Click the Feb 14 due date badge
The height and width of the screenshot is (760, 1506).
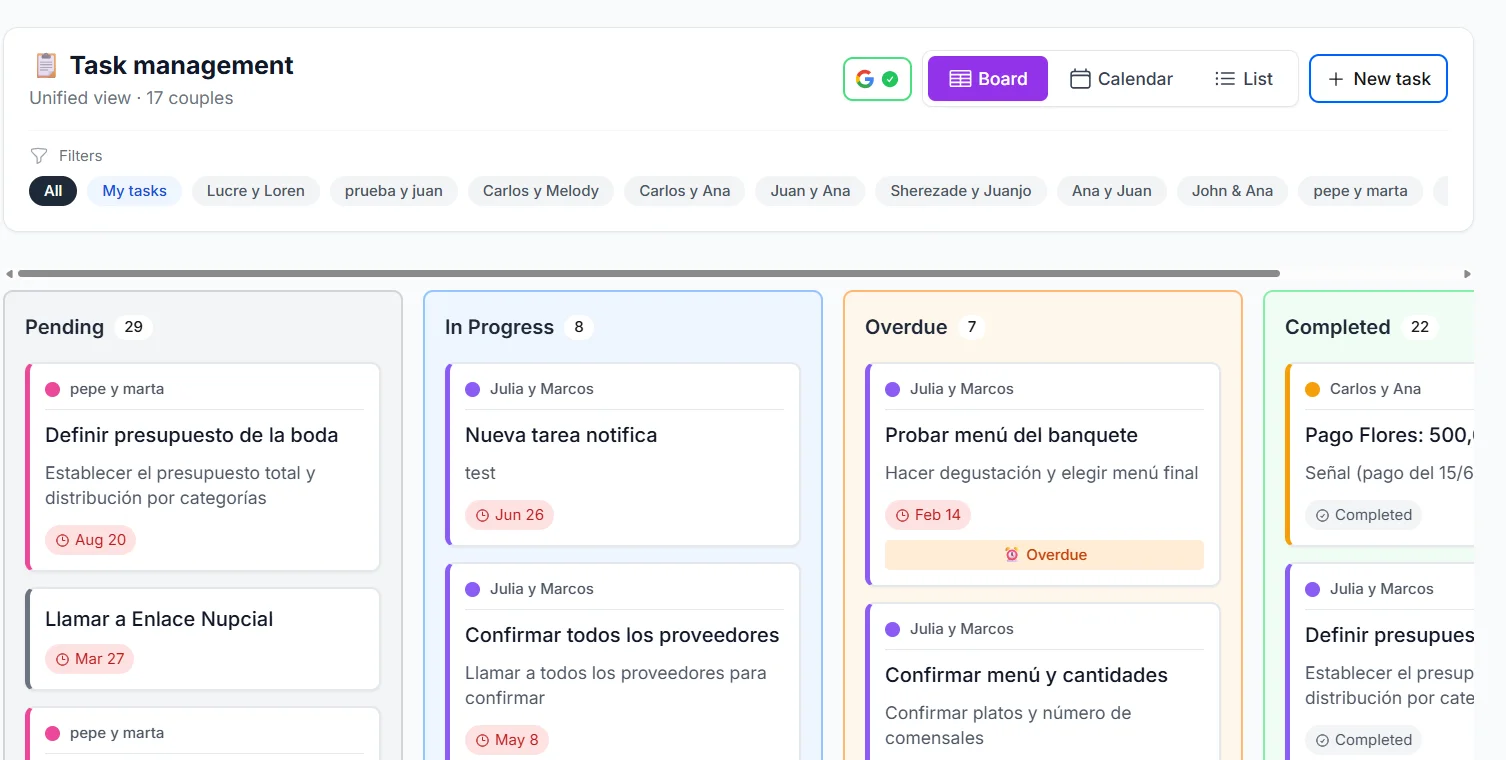928,515
